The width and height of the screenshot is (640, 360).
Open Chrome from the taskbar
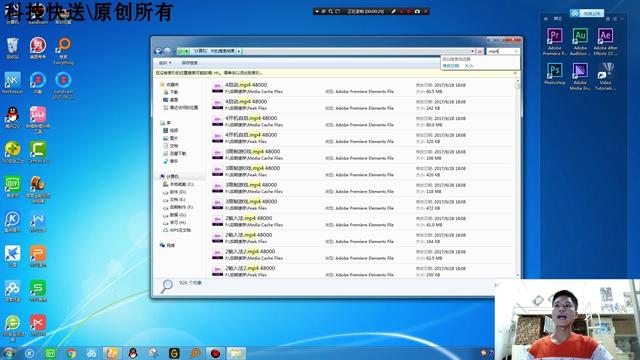click(71, 353)
